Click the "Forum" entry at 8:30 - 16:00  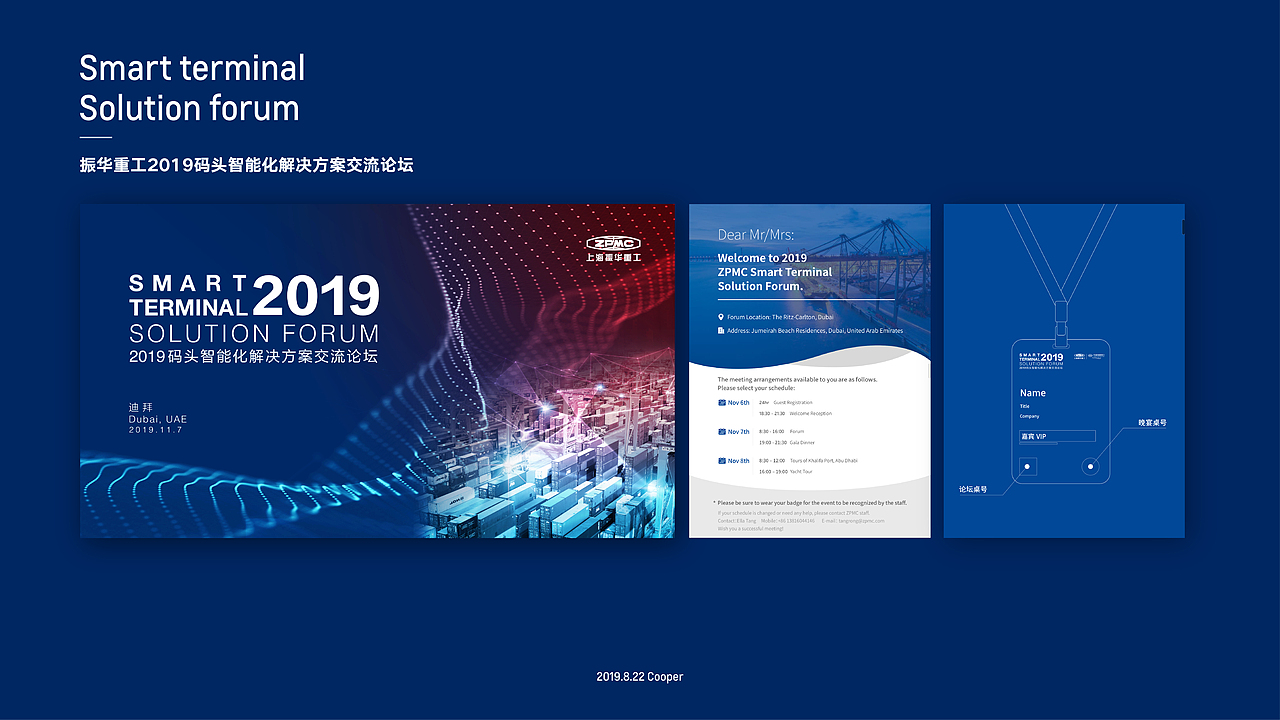click(797, 431)
